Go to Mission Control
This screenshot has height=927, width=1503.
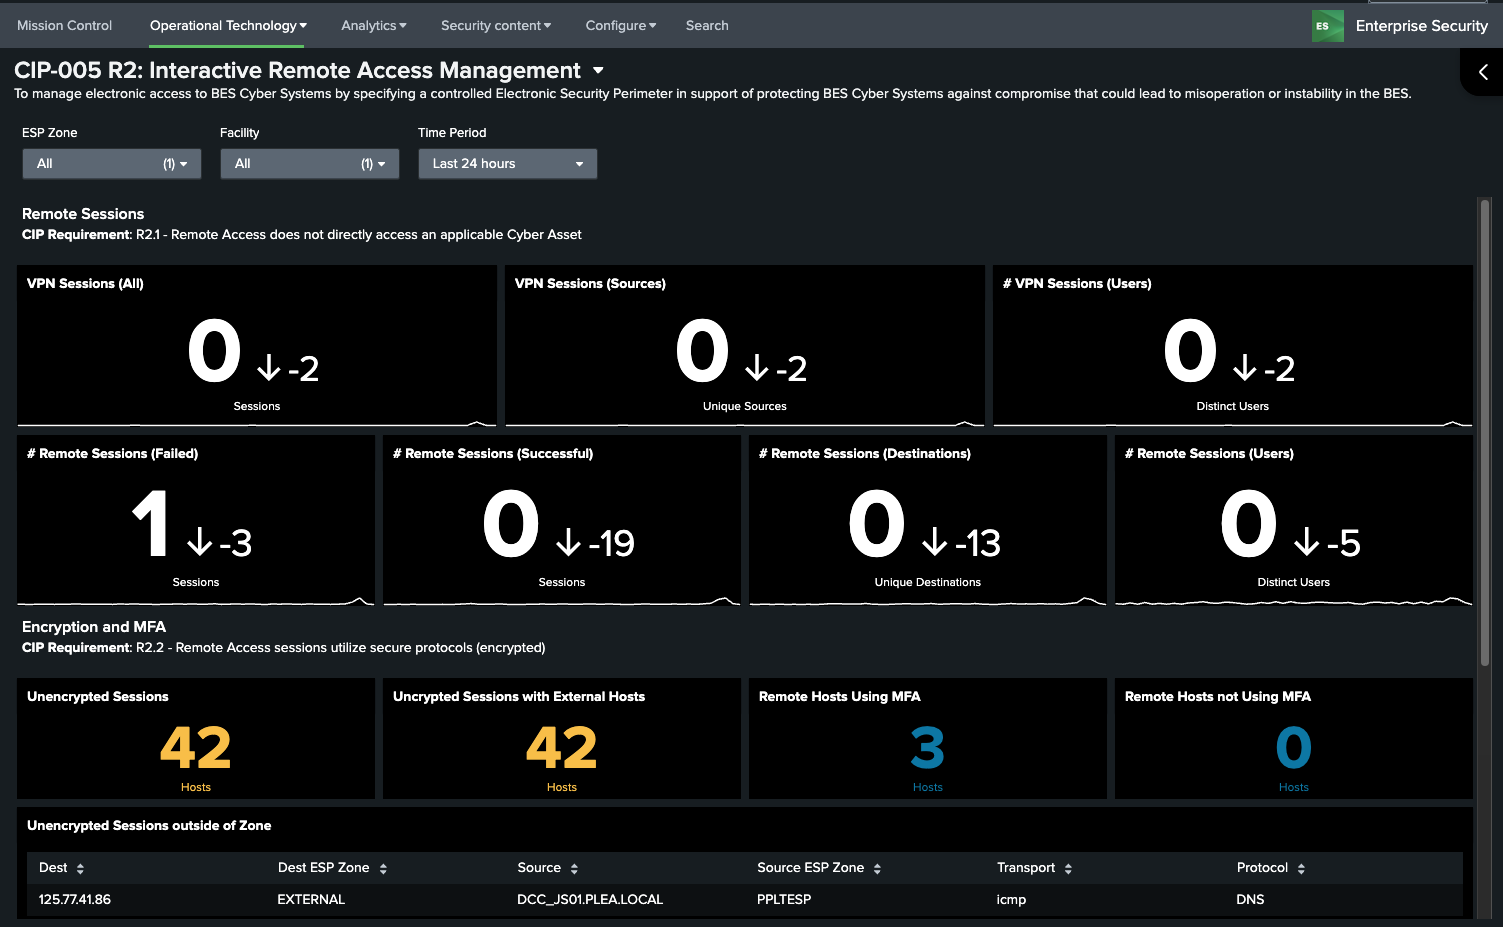tap(65, 26)
